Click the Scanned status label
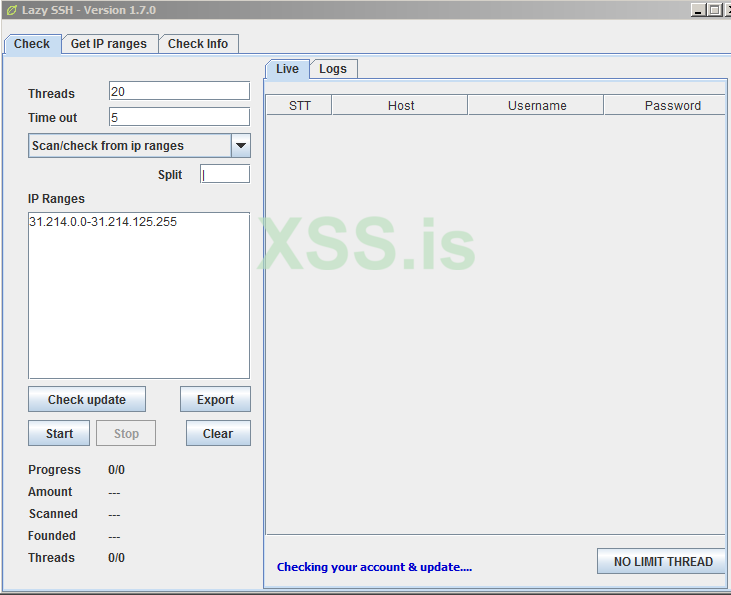The image size is (731, 595). 53,513
